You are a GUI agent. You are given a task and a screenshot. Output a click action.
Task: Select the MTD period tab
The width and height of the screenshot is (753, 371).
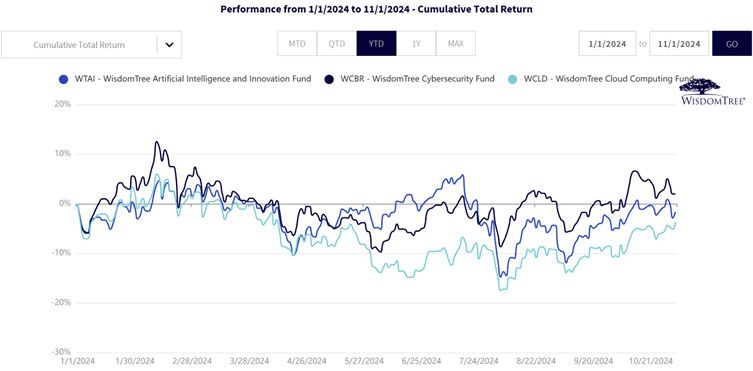point(297,43)
